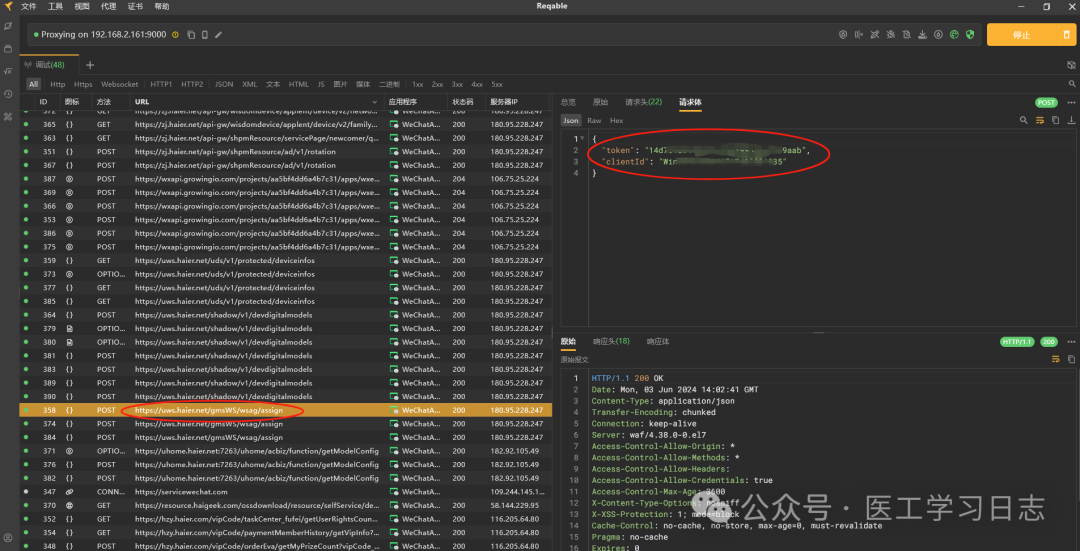Open request panel more options menu
The height and width of the screenshot is (551, 1080).
click(1071, 102)
